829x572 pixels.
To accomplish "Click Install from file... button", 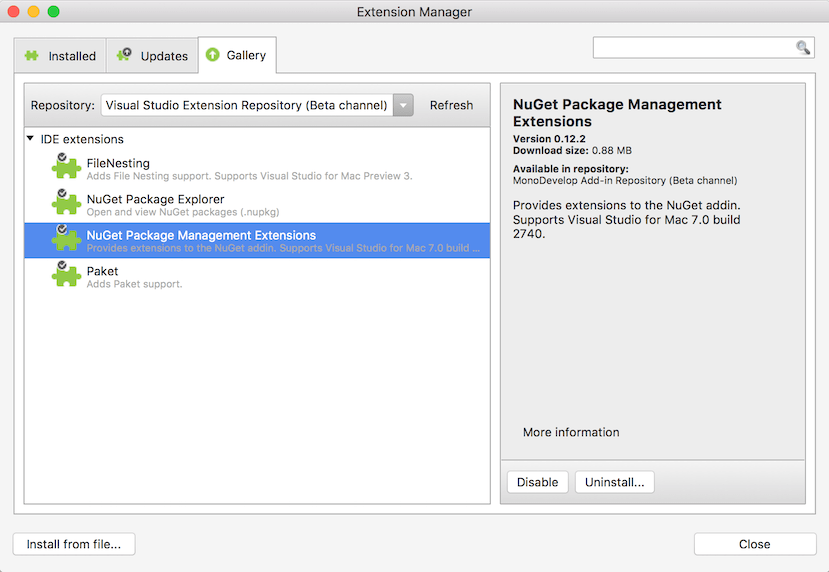I will [x=74, y=544].
